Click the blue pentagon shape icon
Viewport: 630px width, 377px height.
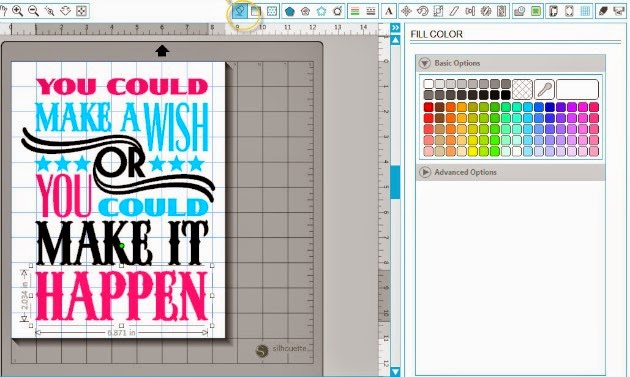[x=289, y=11]
